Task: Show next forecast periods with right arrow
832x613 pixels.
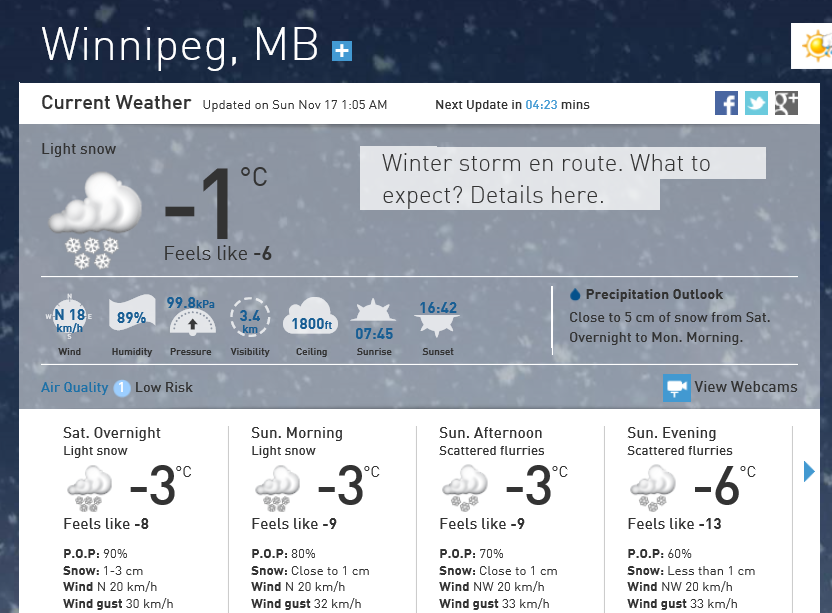Action: 809,471
